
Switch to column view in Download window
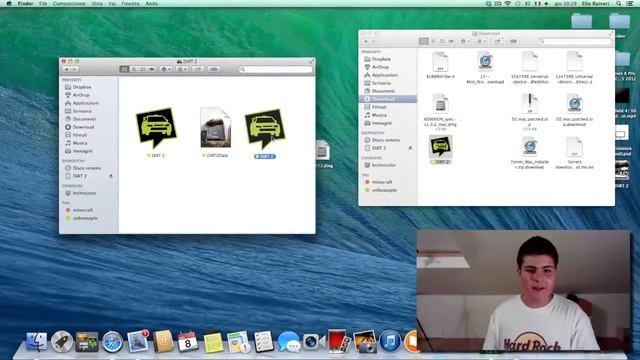point(442,41)
